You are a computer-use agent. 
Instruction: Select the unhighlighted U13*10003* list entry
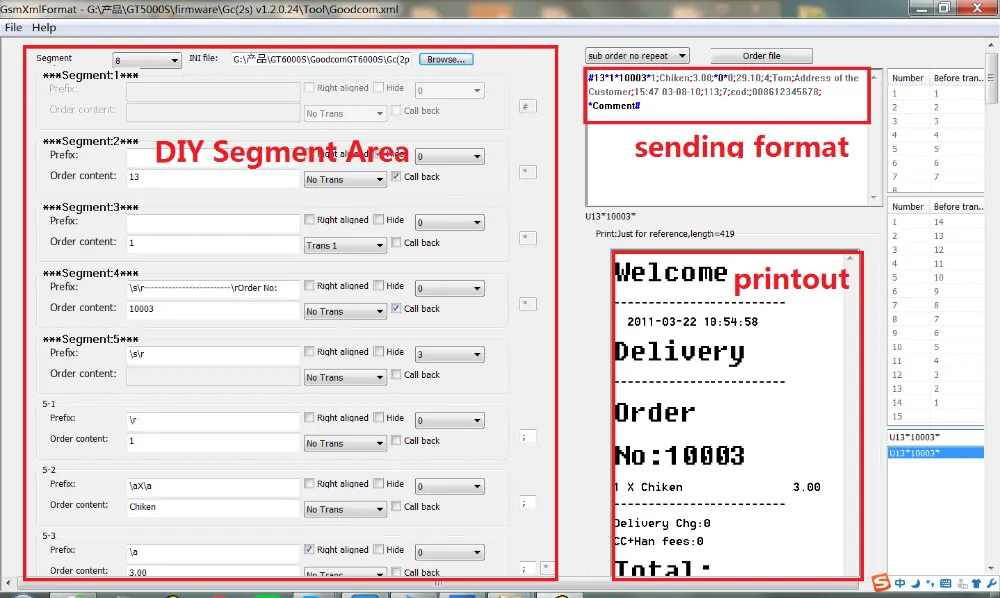click(936, 437)
